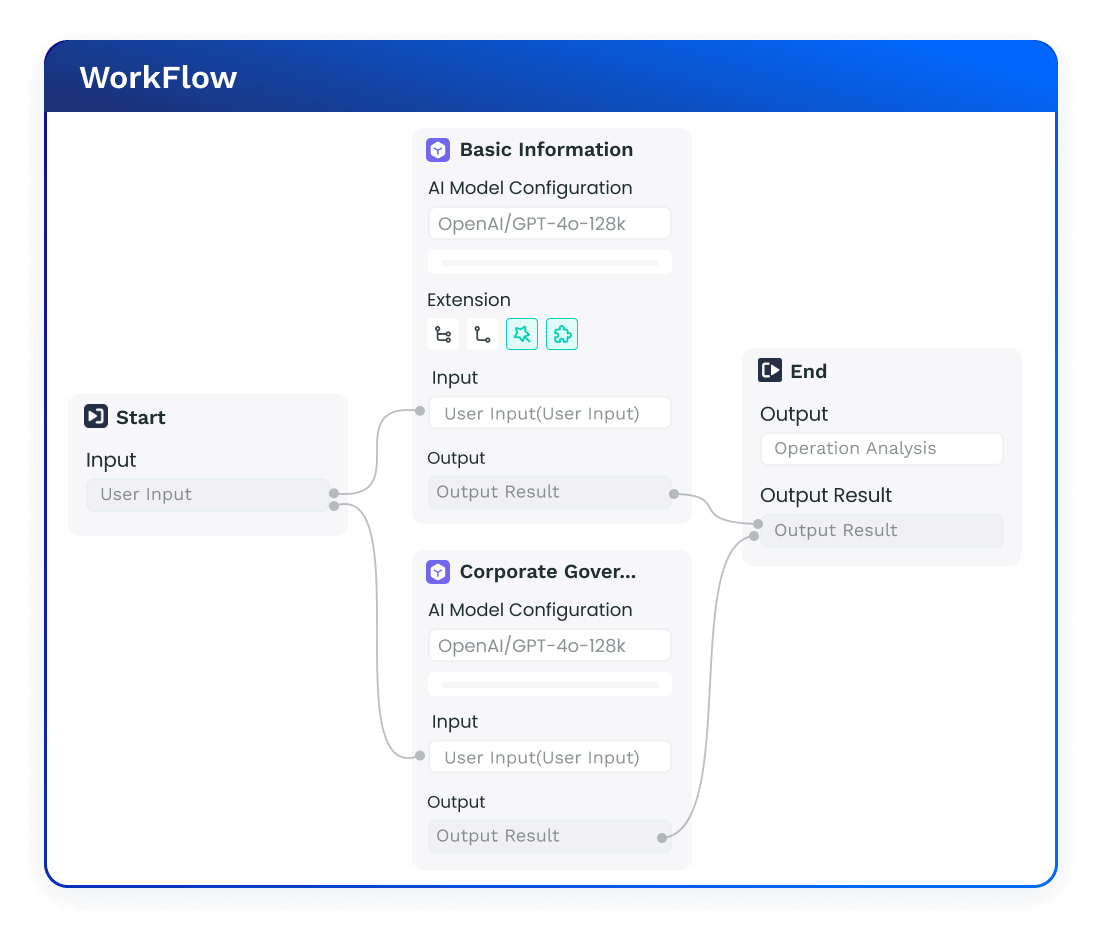
Task: Click the Start node icon
Action: pyautogui.click(x=96, y=417)
